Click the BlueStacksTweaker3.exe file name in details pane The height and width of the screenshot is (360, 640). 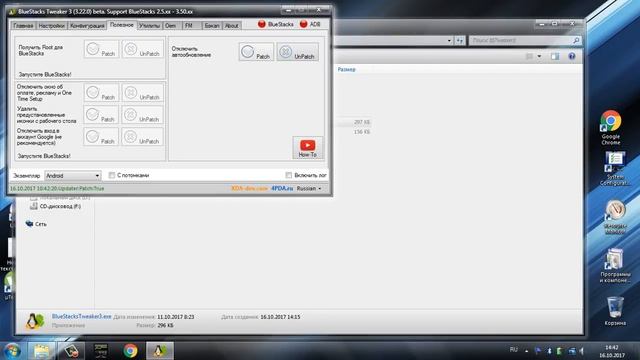tap(82, 316)
